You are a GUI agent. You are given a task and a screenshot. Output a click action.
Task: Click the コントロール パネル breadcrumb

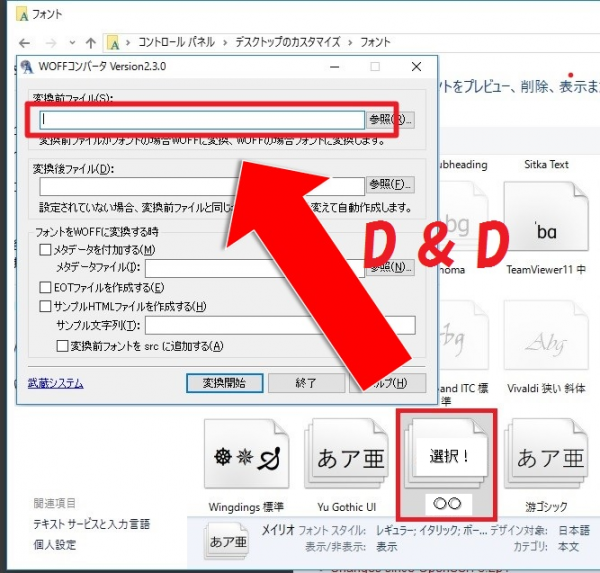[x=176, y=42]
